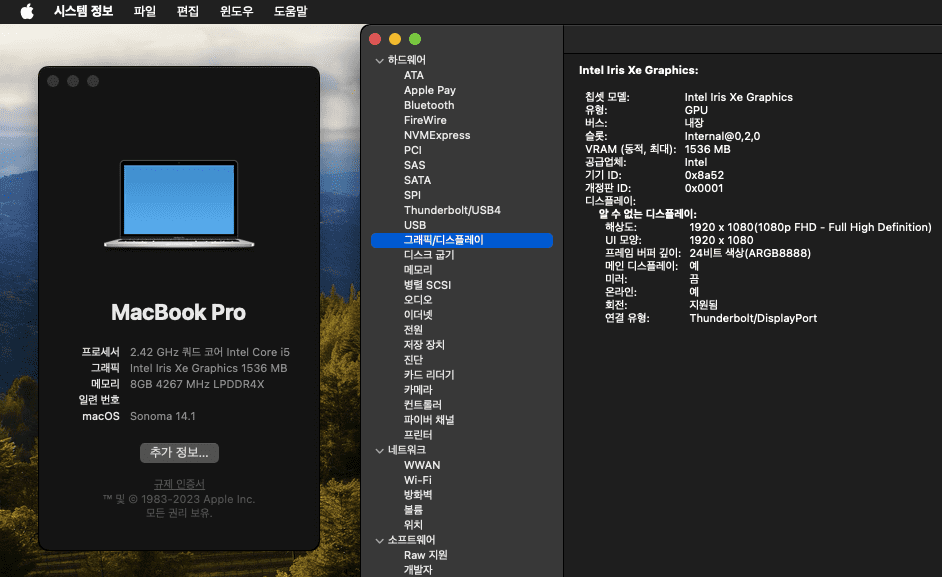This screenshot has width=942, height=577.
Task: Open the 규제 인증서 link
Action: click(x=179, y=484)
